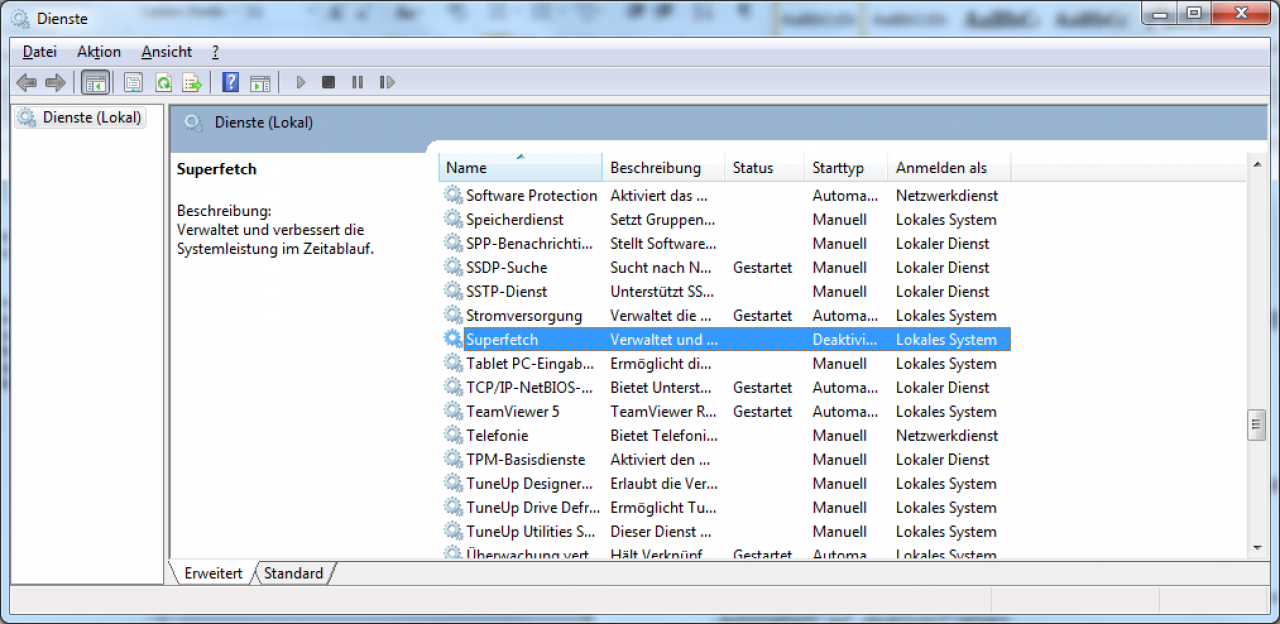The height and width of the screenshot is (624, 1280).
Task: Select the TeamViewer 5 service row
Action: pyautogui.click(x=726, y=411)
